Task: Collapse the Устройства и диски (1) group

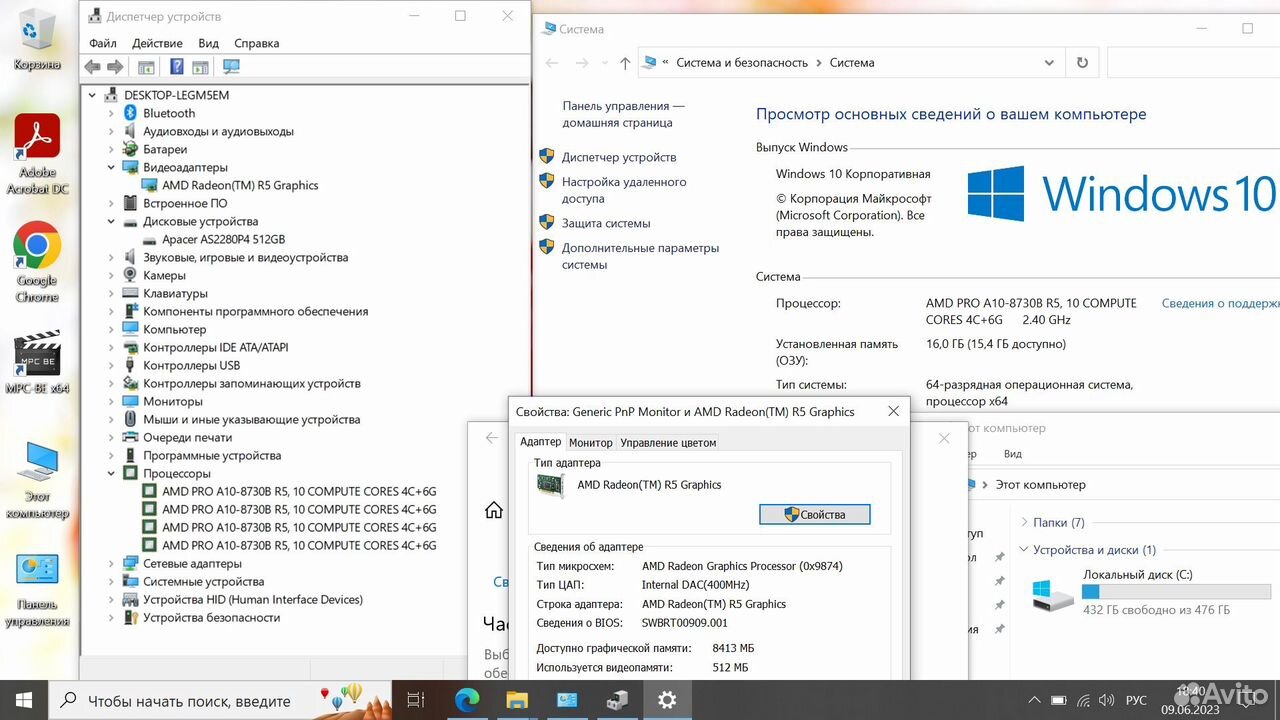Action: pyautogui.click(x=1024, y=550)
